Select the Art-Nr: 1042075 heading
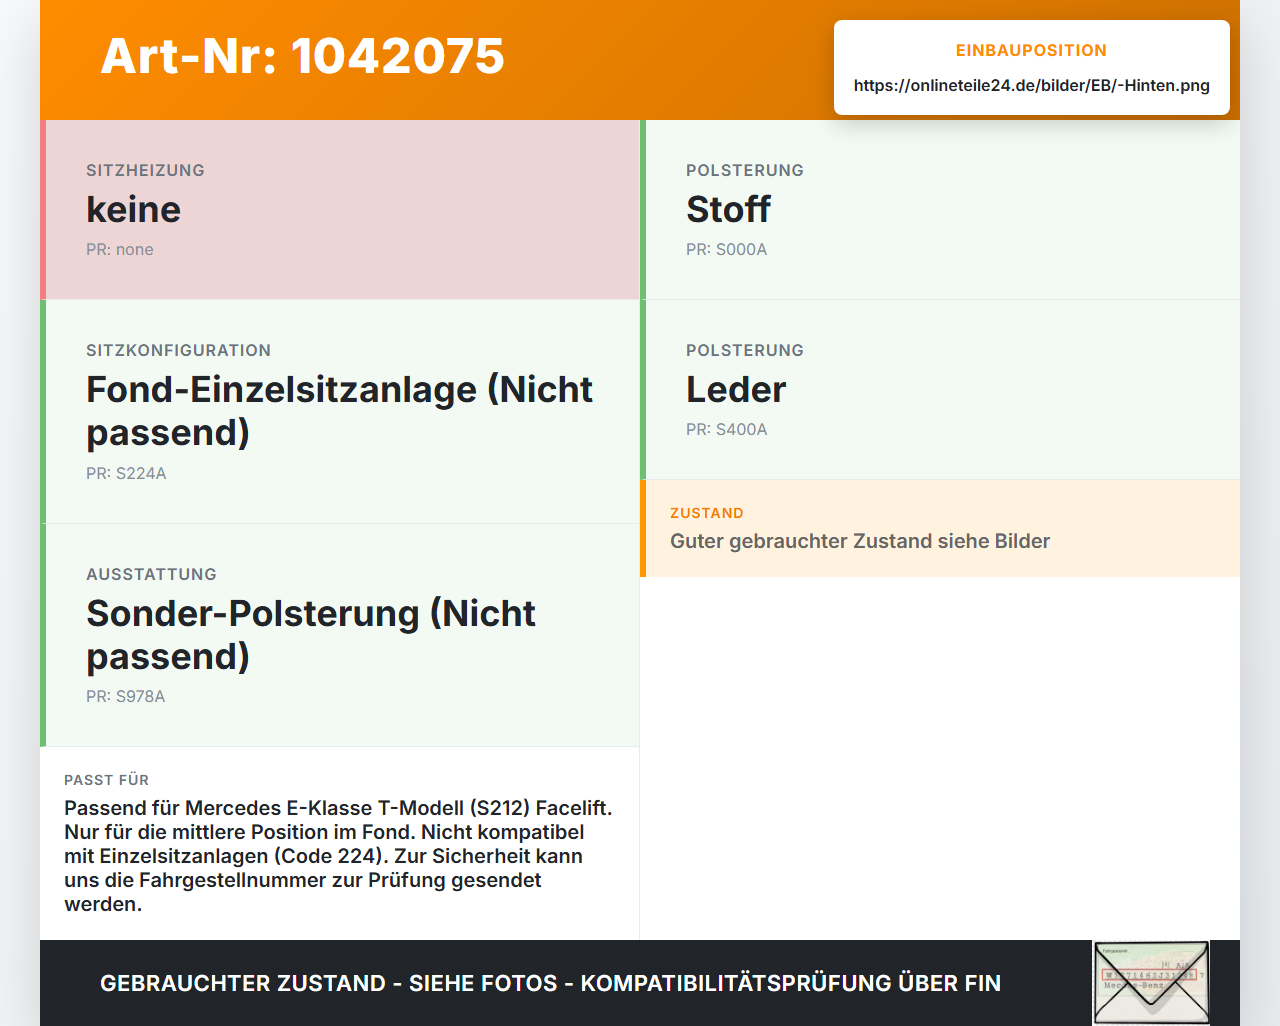Viewport: 1280px width, 1026px height. [302, 56]
